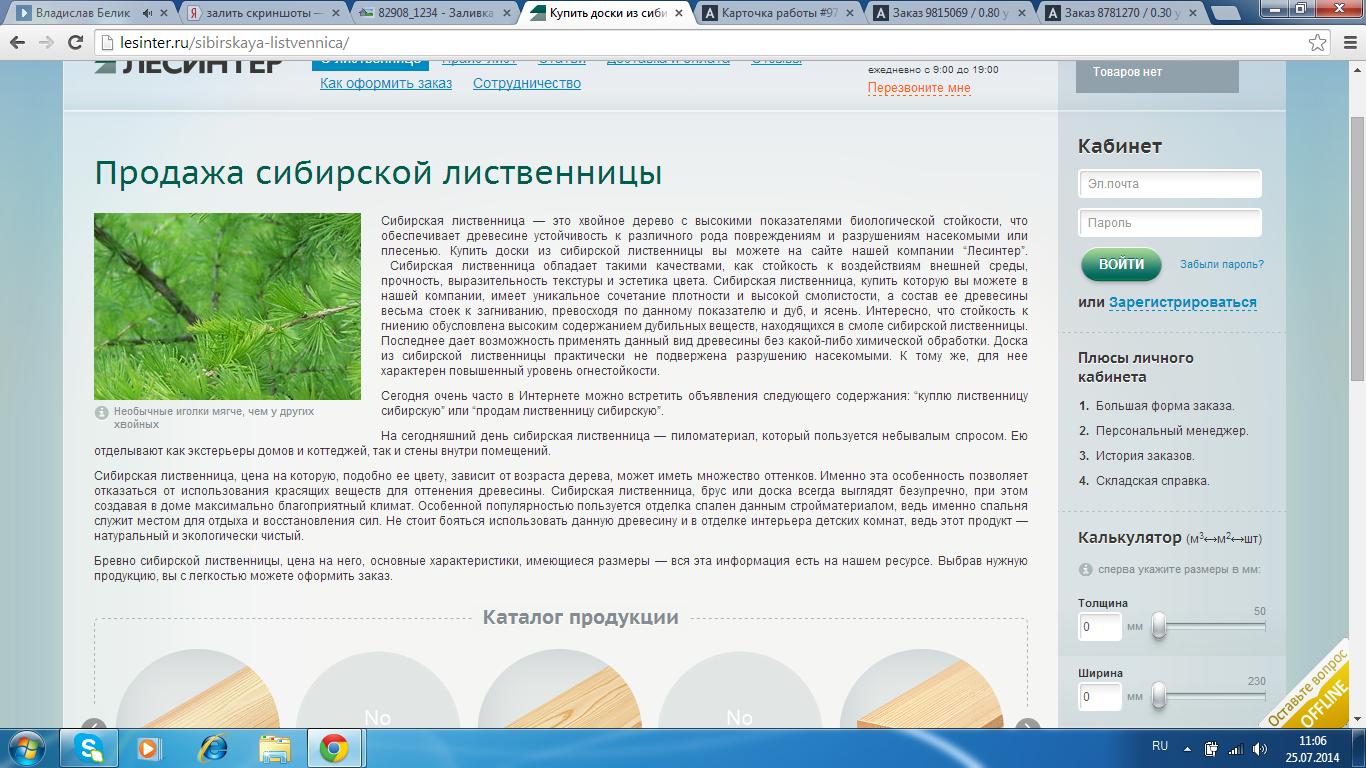Open the network signal tray icon
This screenshot has height=768, width=1366.
point(1235,748)
